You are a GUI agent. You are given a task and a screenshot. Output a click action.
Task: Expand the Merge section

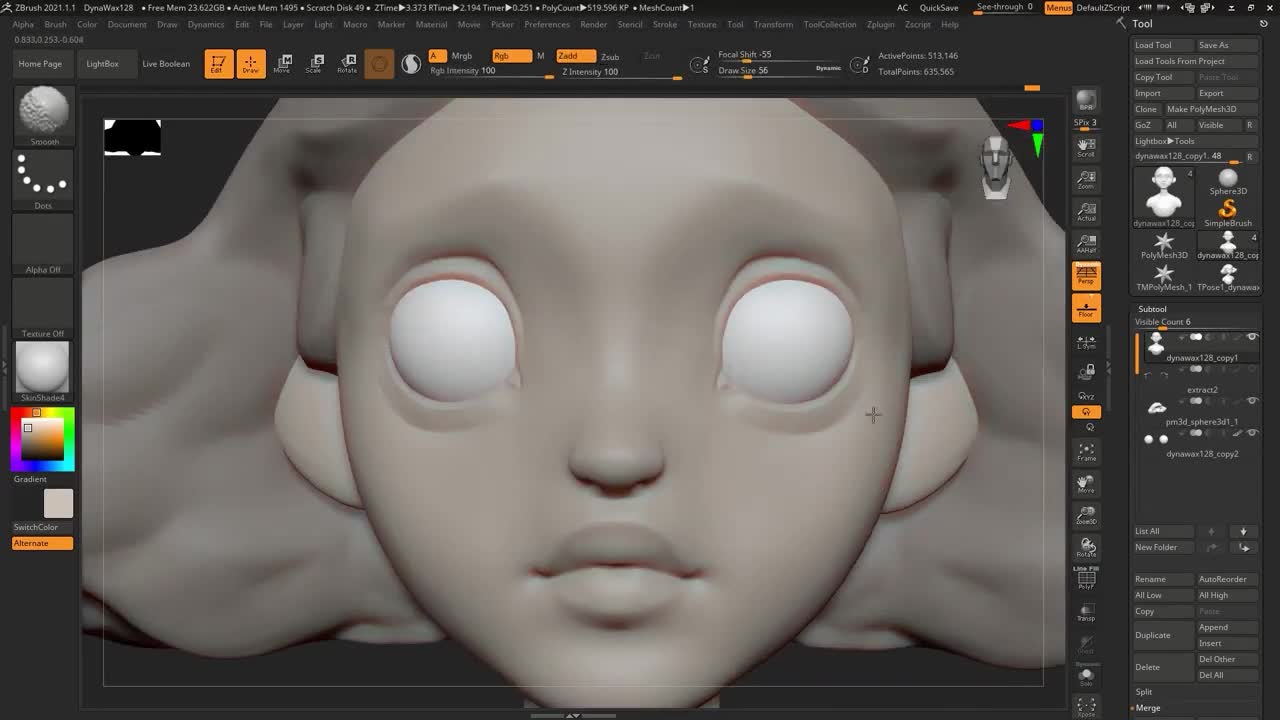[x=1148, y=708]
